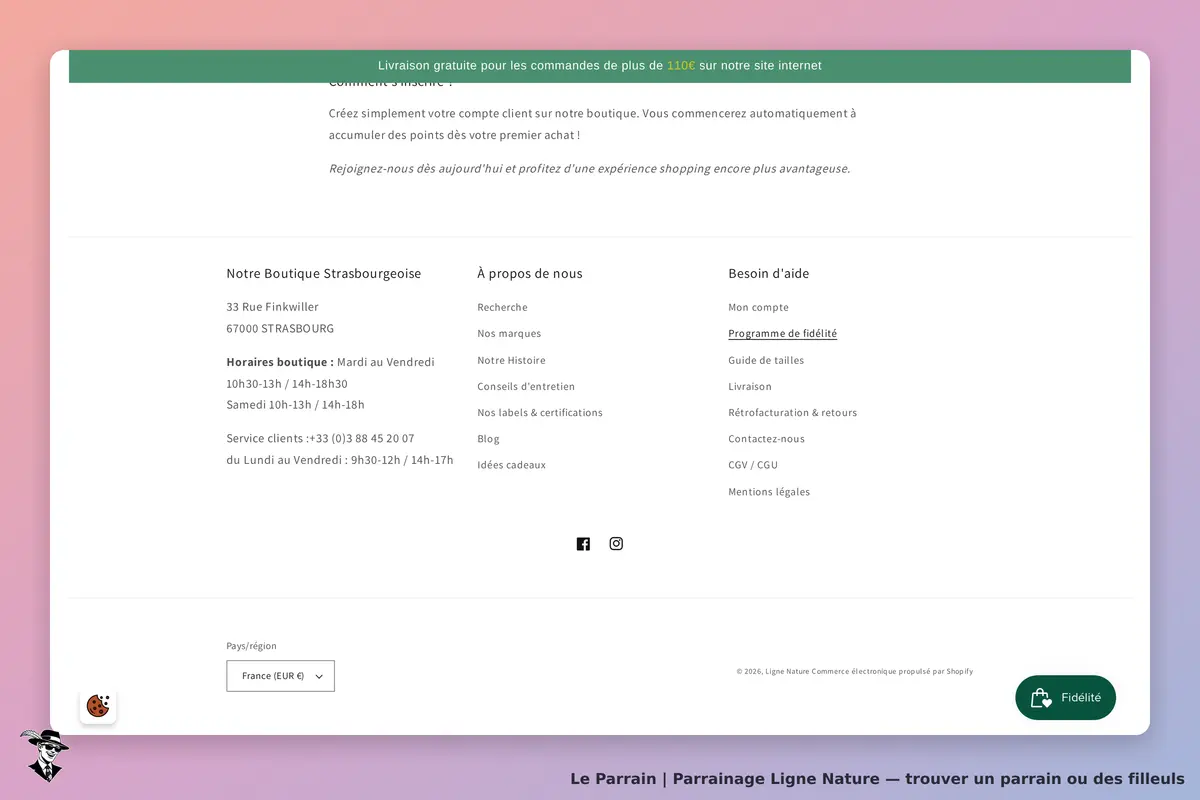Click the 'Rejoignez-nous dès aujourd'hui' italic sentence

pos(590,169)
